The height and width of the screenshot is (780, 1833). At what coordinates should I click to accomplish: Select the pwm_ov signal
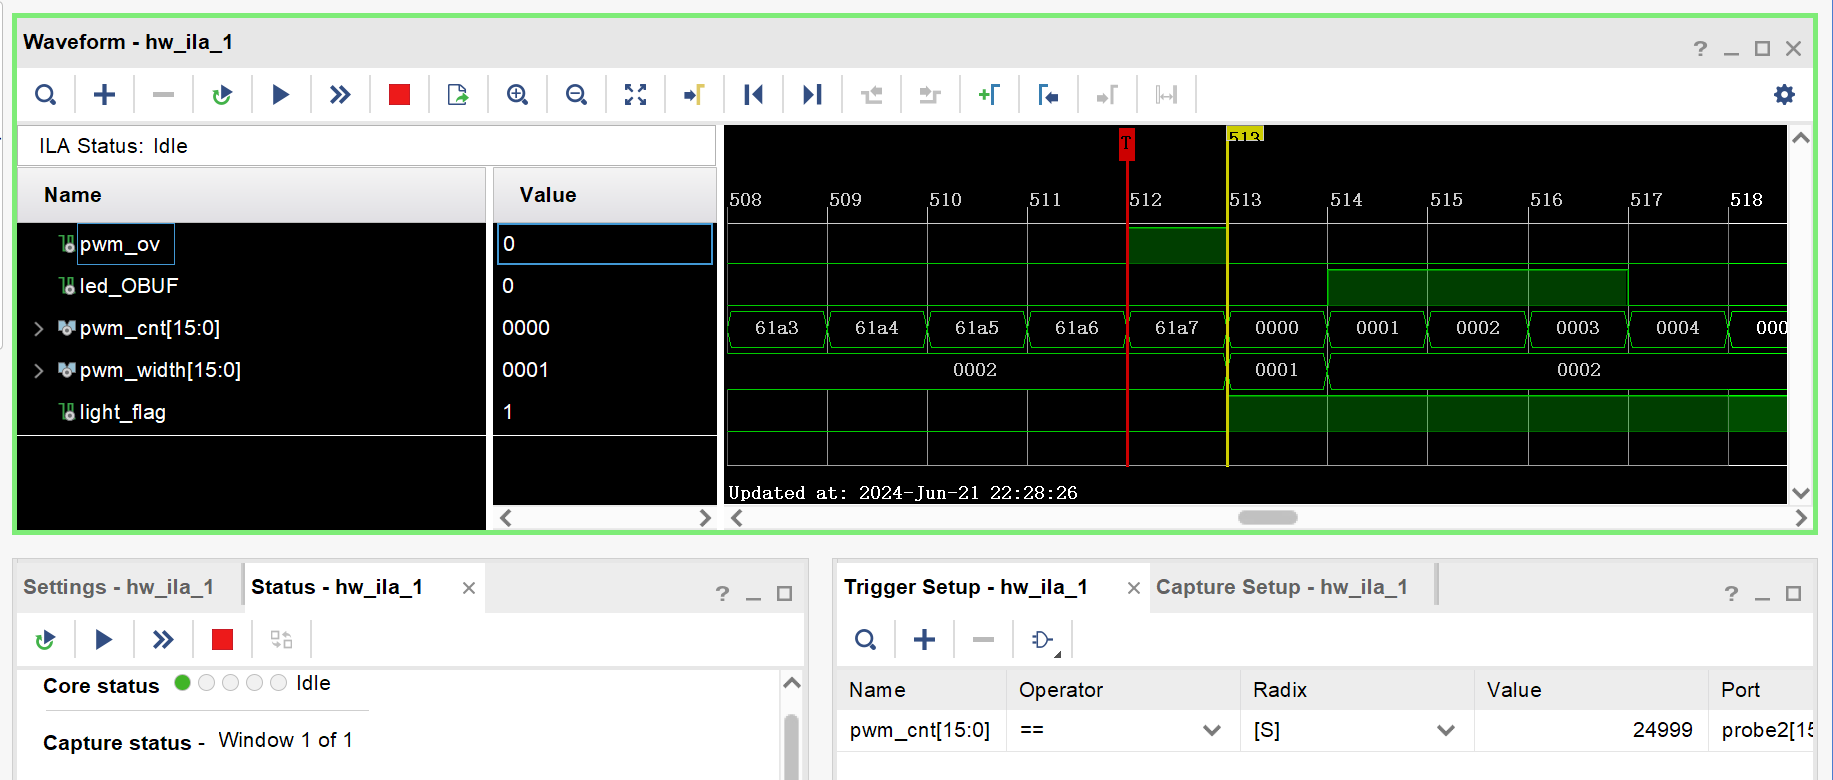[x=119, y=244]
